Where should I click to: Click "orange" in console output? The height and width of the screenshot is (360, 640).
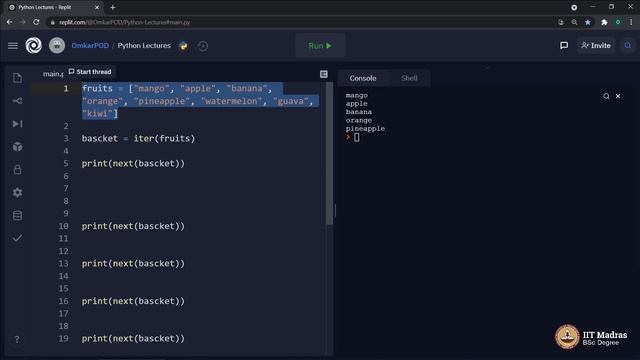[x=359, y=120]
